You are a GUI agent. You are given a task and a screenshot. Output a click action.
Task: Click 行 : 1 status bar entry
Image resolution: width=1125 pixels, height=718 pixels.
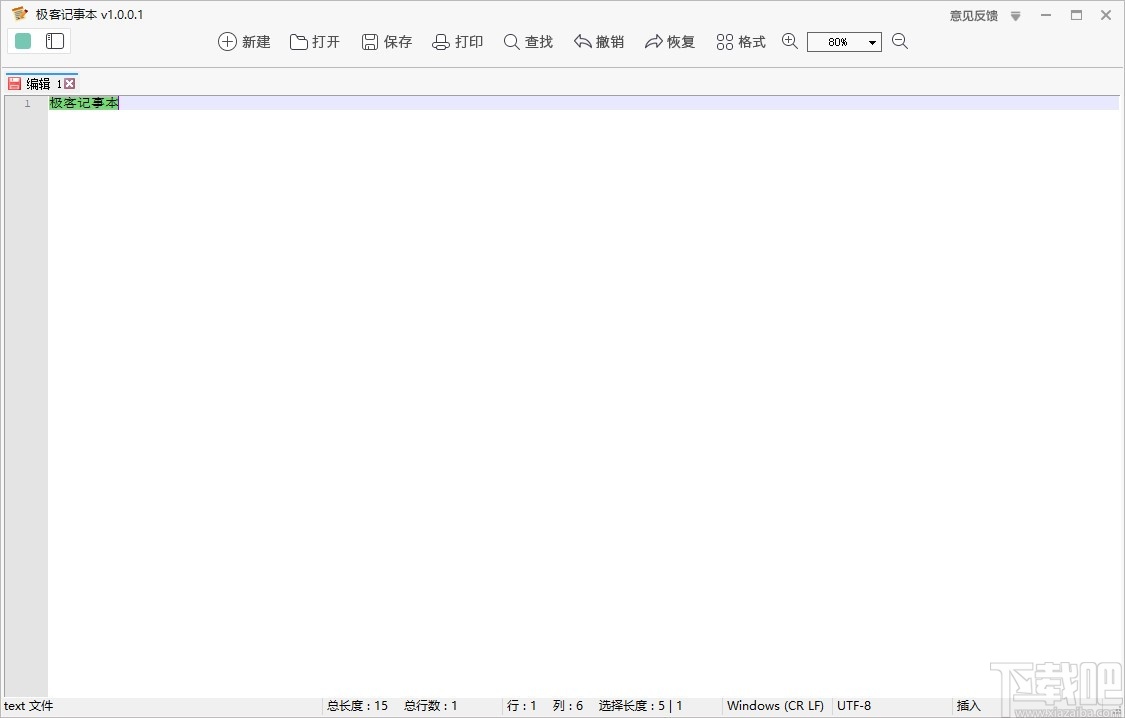(x=522, y=706)
